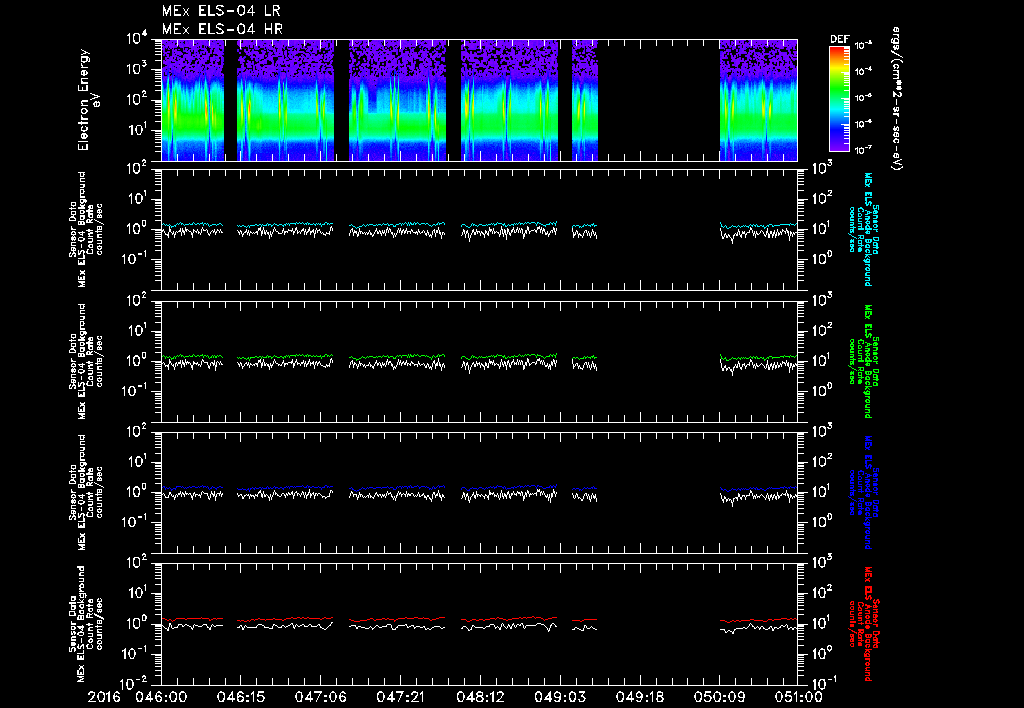Screen dimensions: 1024x708
Task: Click the first spectrogram segment starting at 046:00
Action: click(193, 100)
